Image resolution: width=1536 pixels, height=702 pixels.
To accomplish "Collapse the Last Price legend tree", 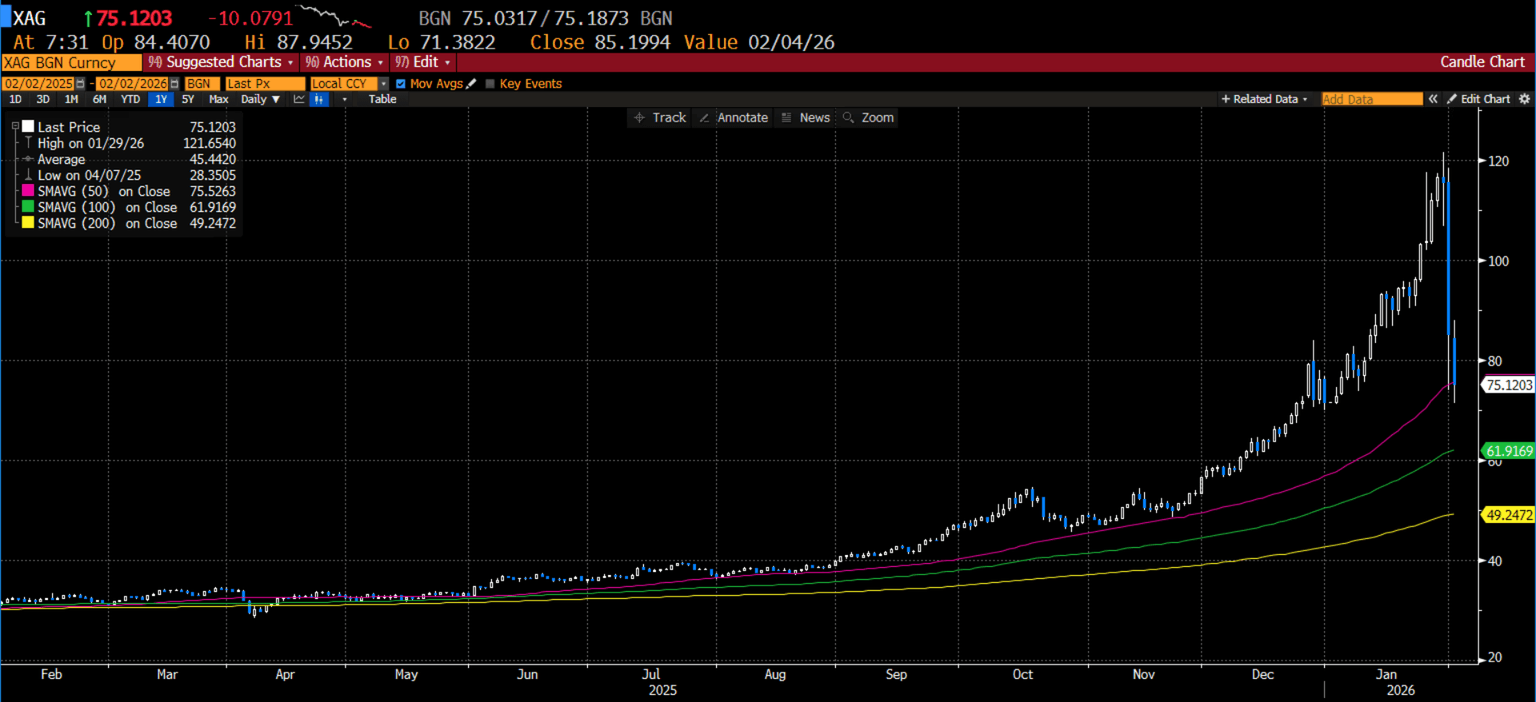I will pyautogui.click(x=15, y=127).
